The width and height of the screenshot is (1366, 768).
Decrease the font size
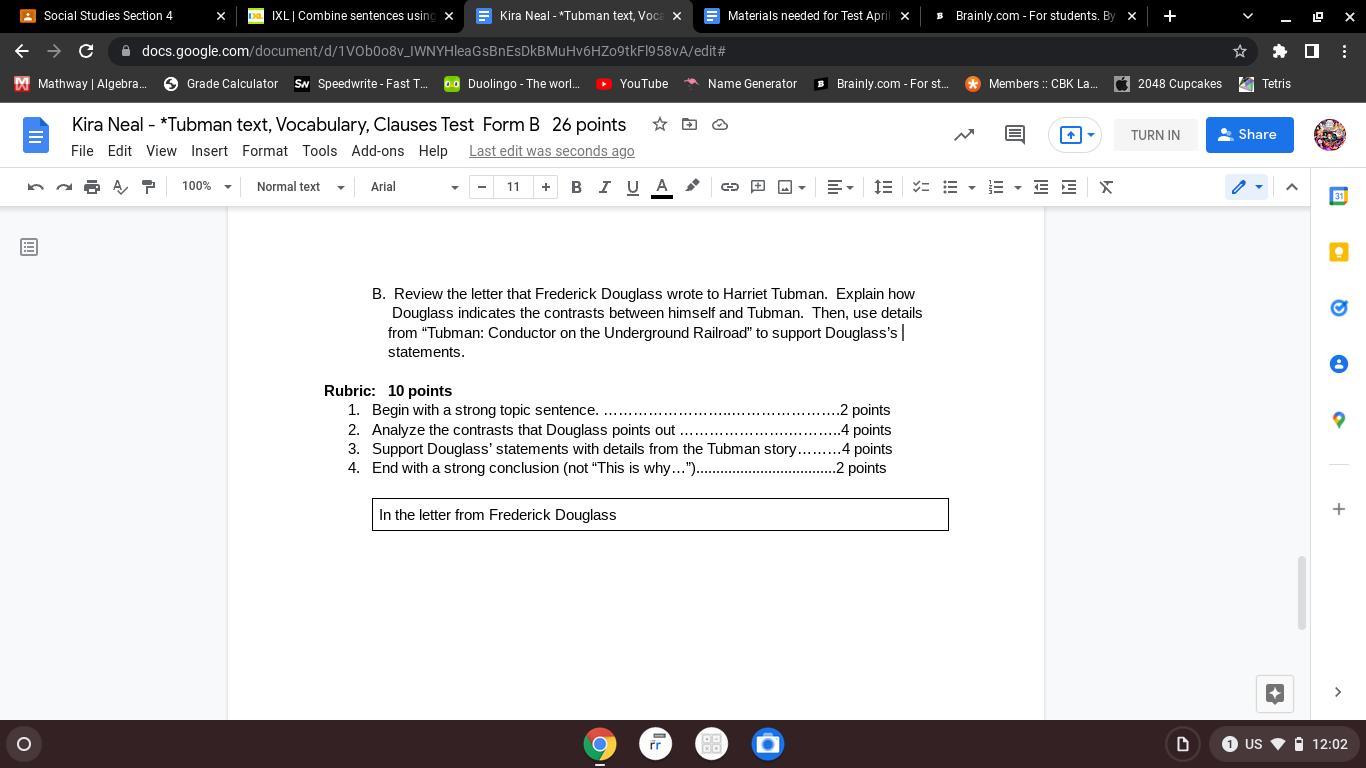click(482, 187)
